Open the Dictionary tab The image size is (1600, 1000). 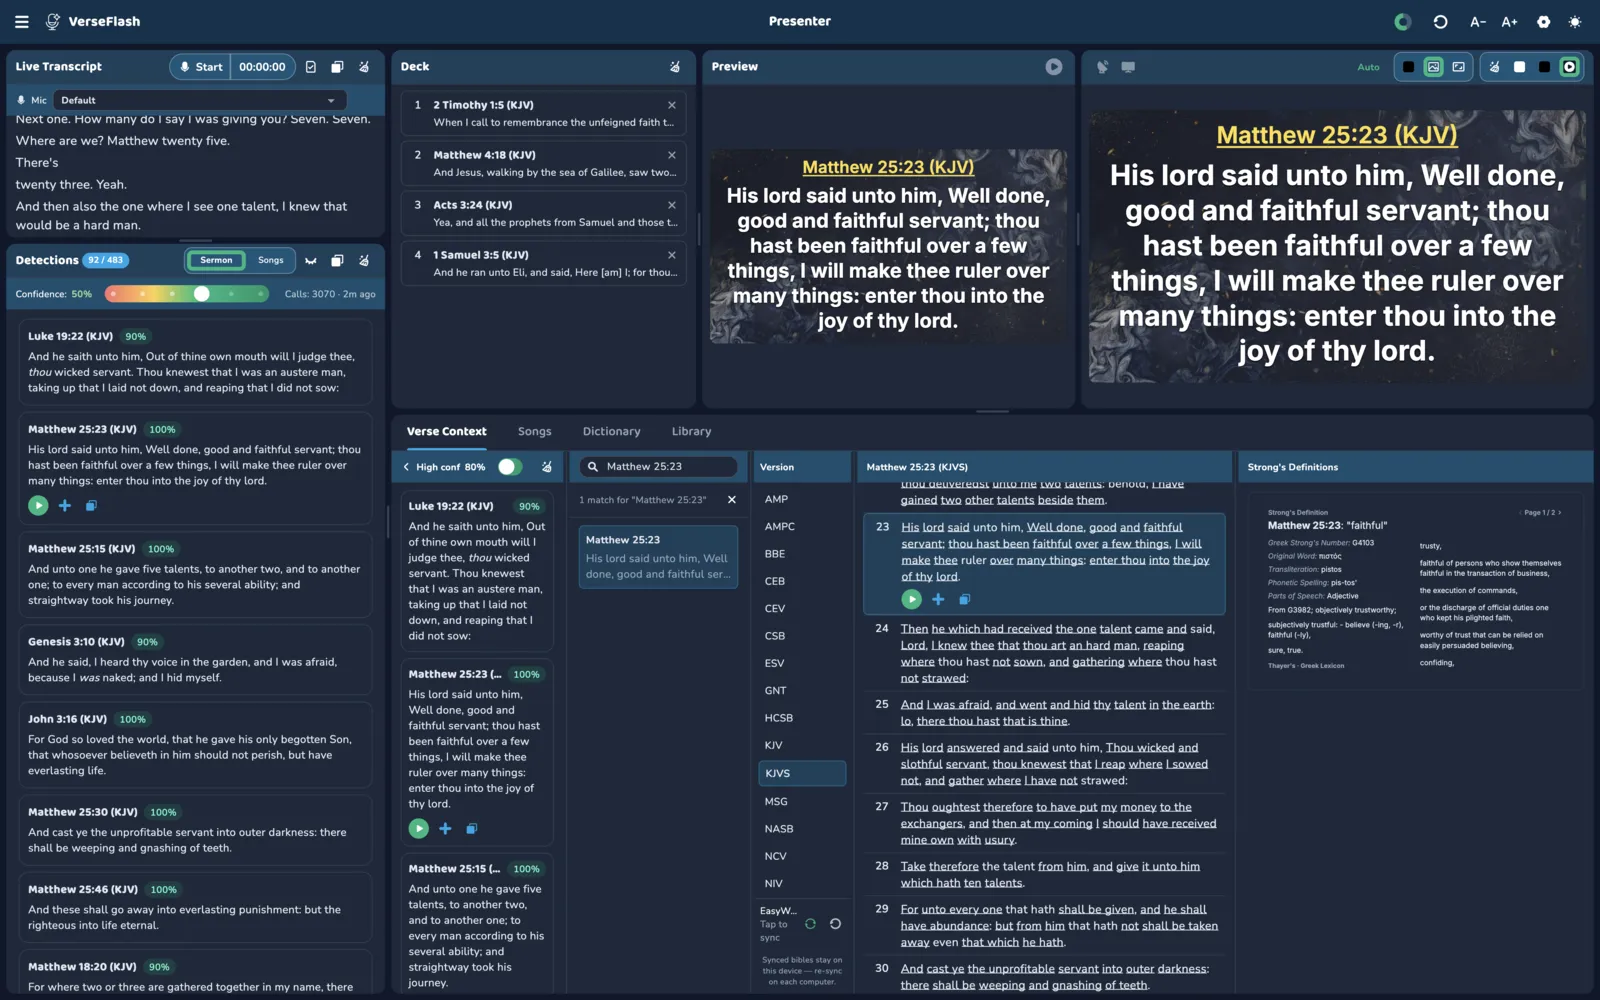pyautogui.click(x=611, y=431)
